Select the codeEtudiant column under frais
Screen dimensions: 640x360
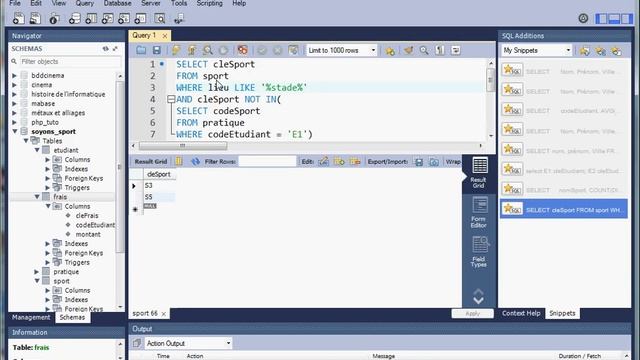pos(95,225)
